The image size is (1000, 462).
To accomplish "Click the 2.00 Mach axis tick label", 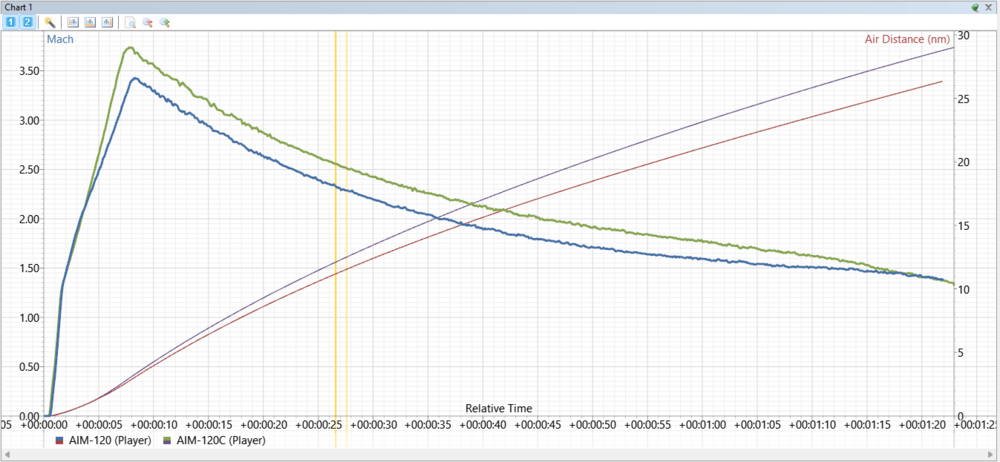I will (x=31, y=219).
